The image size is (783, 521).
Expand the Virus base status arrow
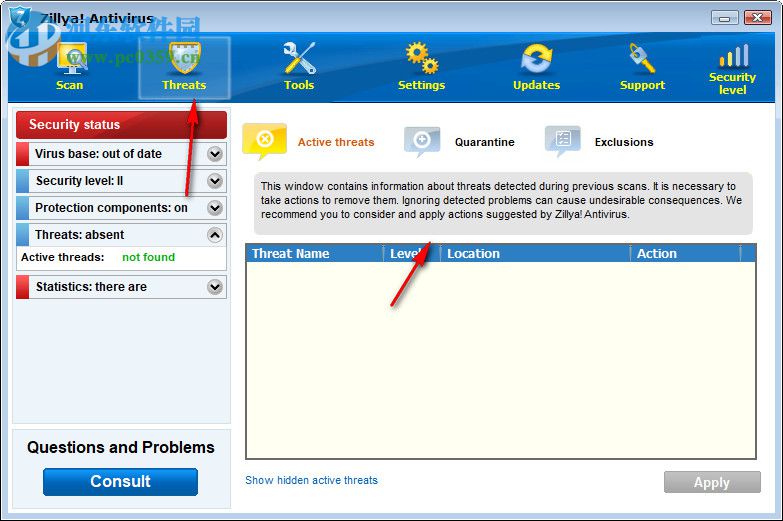click(x=215, y=154)
